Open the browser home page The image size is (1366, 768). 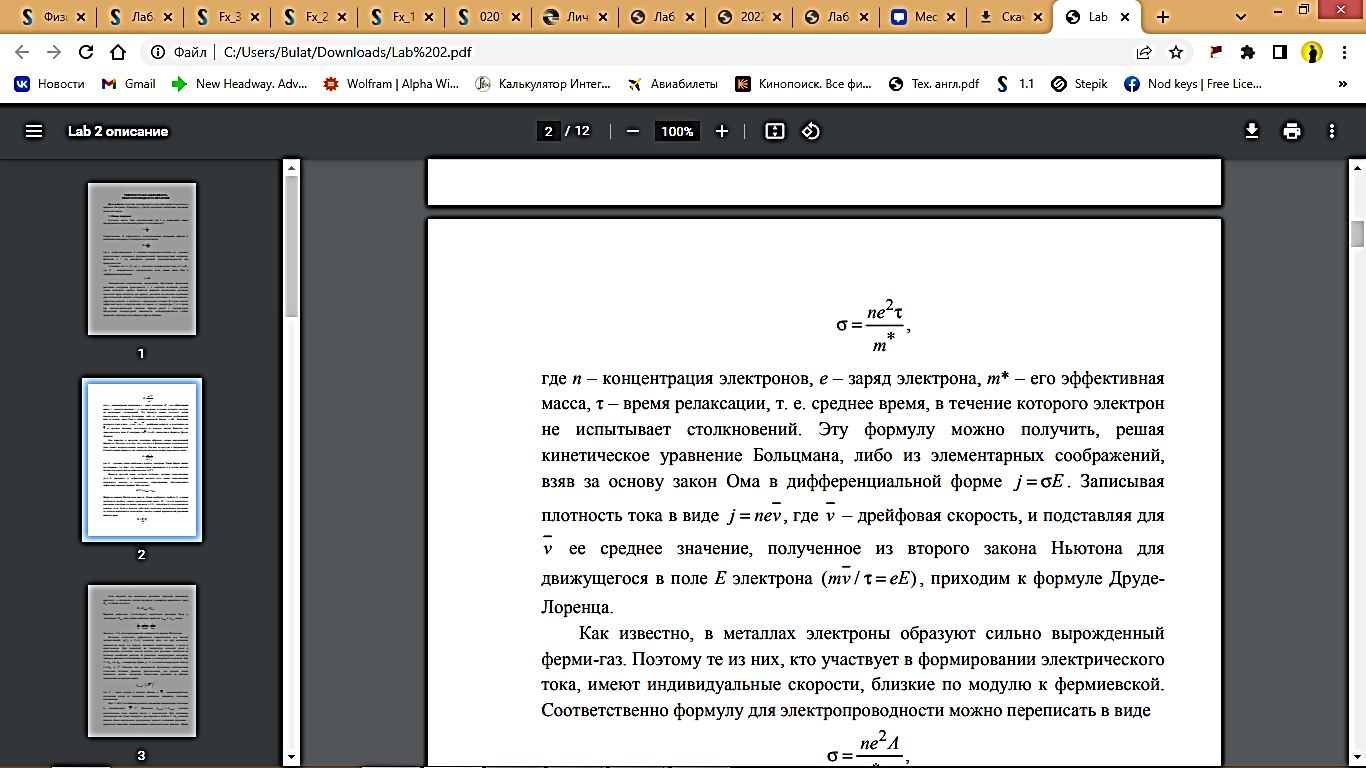[118, 52]
